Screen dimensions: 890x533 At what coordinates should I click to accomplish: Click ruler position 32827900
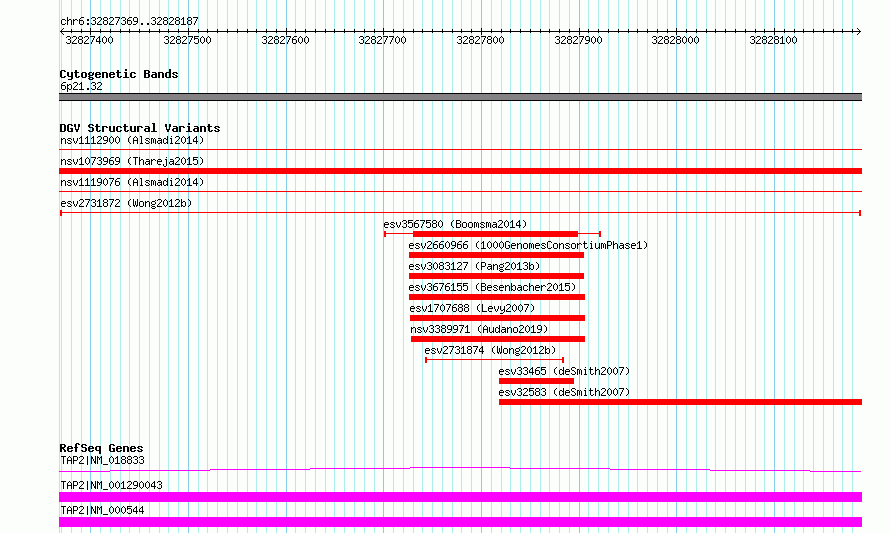pos(578,40)
